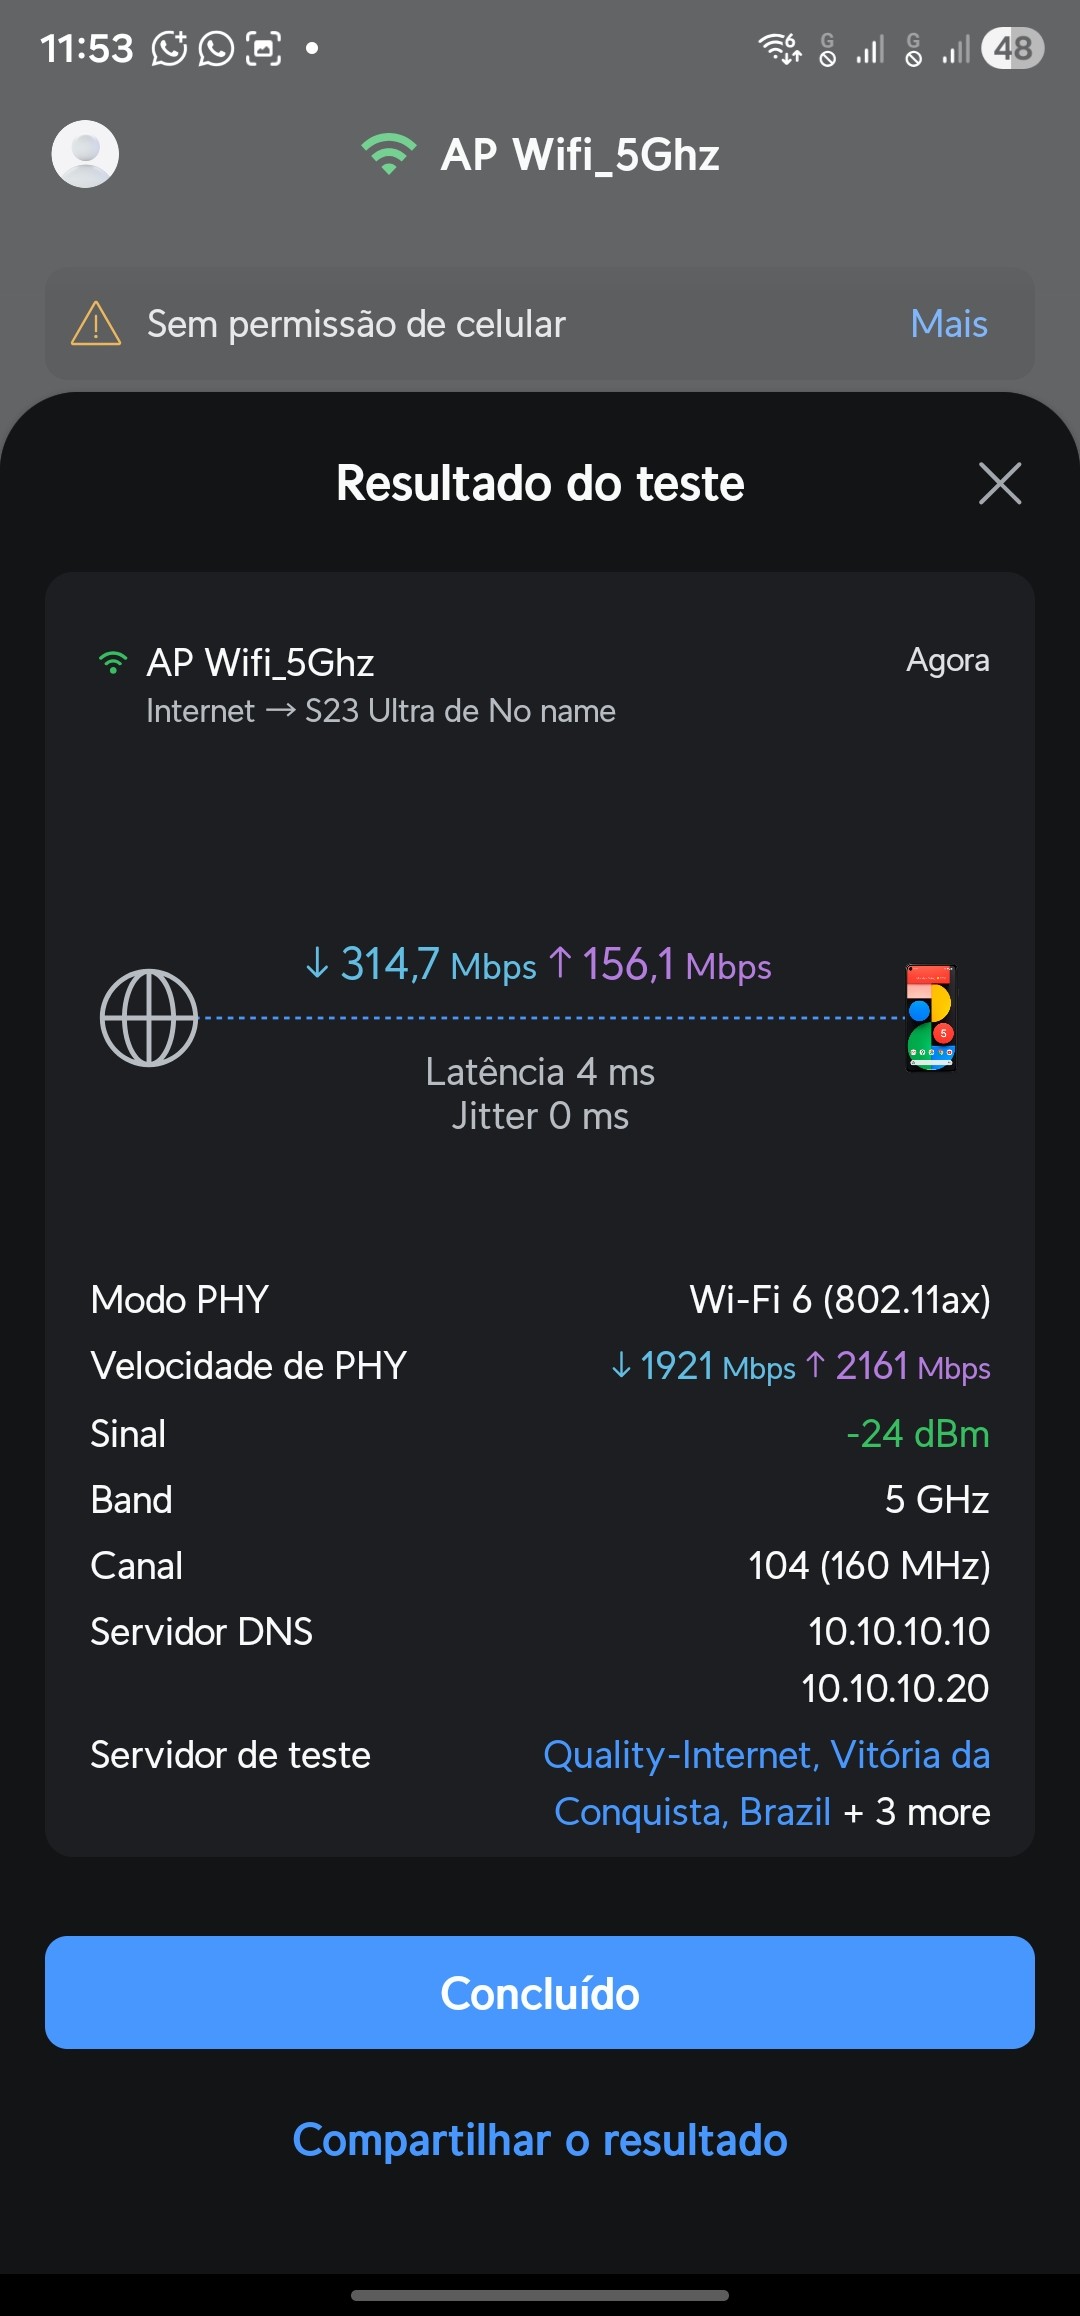Expand the '+ 3 more' test servers
The width and height of the screenshot is (1080, 2316).
pos(917,1812)
